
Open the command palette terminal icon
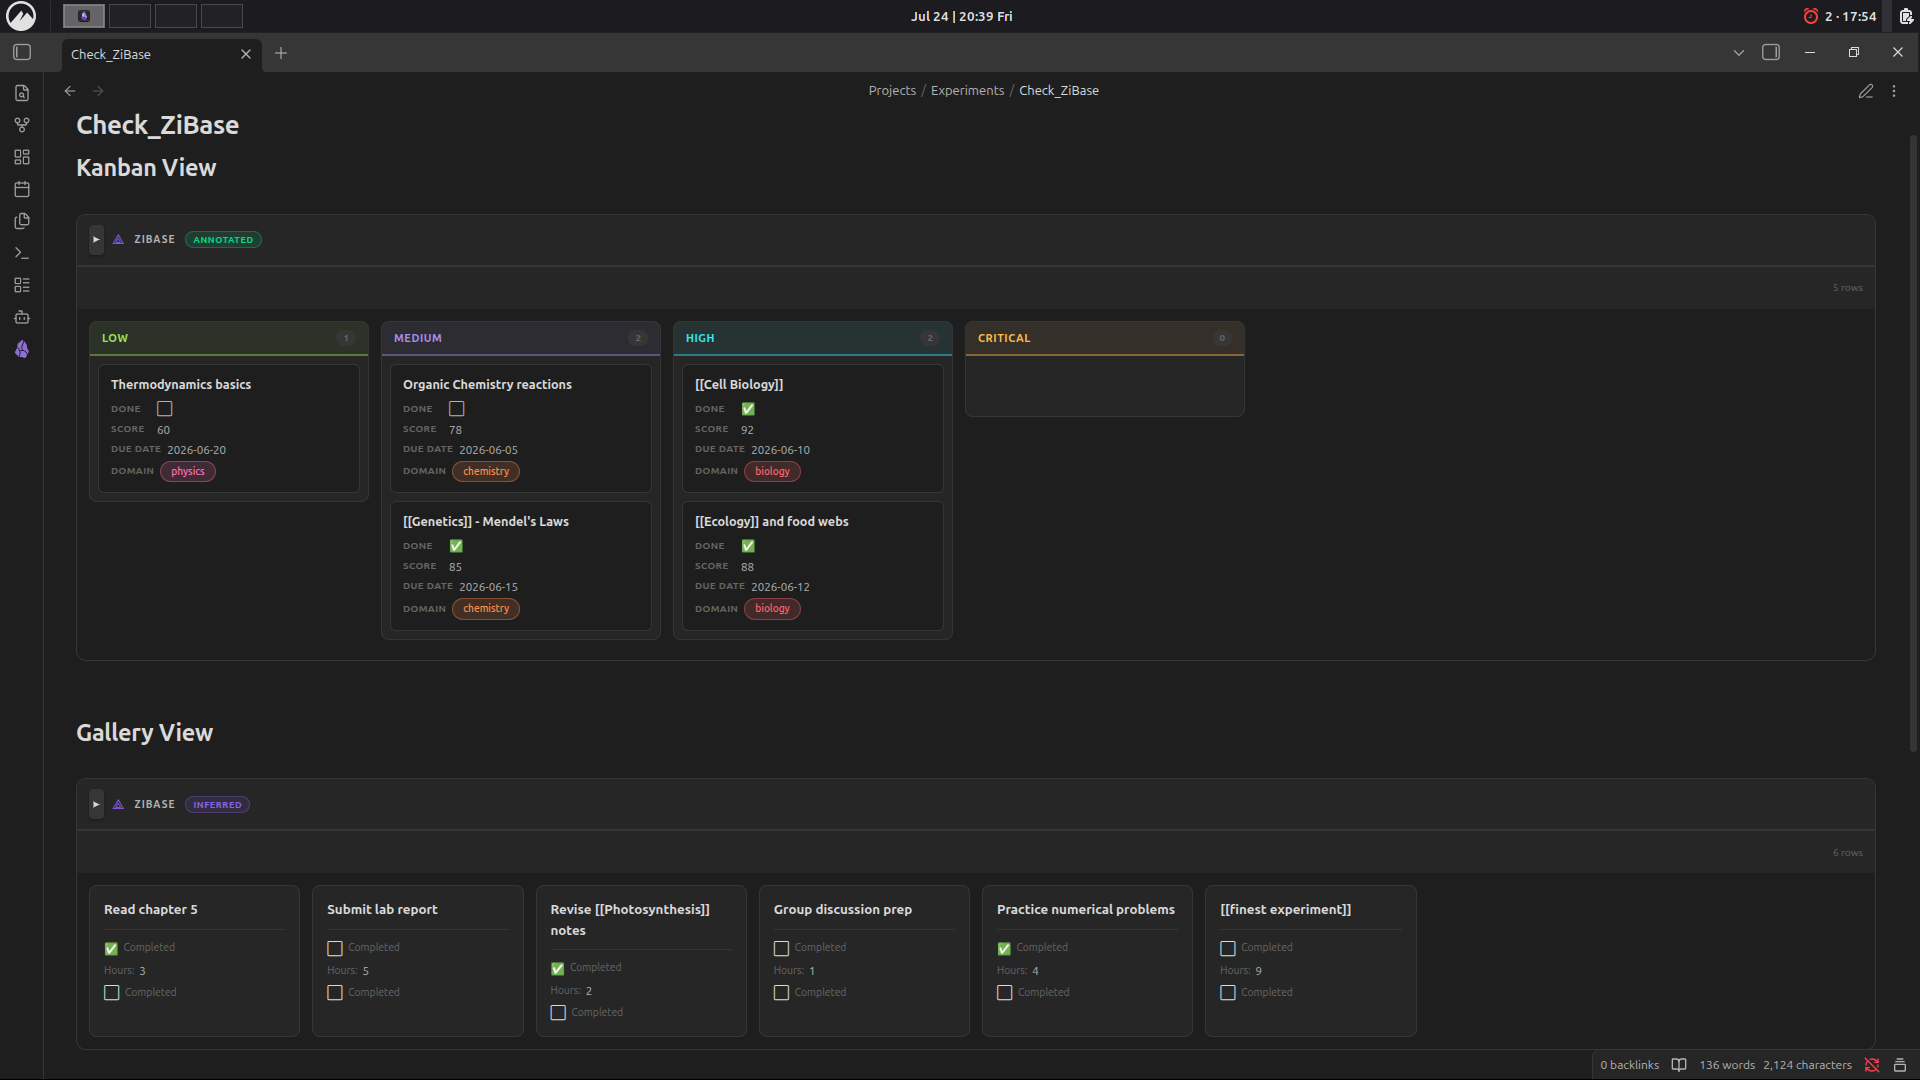pos(22,253)
